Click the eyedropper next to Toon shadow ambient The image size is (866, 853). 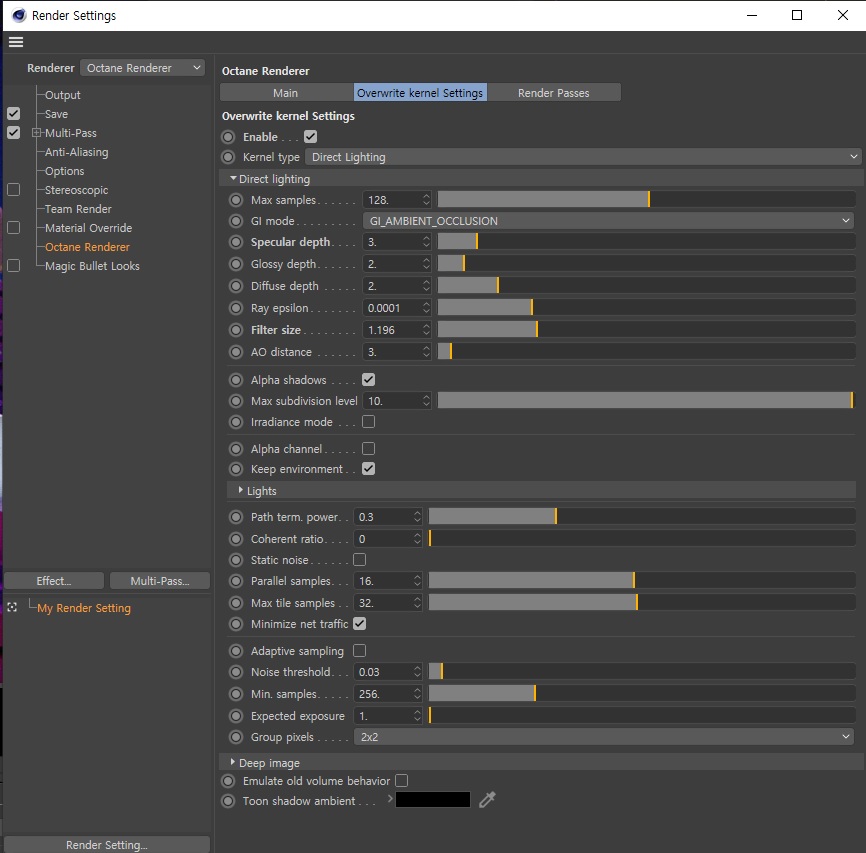pos(487,799)
